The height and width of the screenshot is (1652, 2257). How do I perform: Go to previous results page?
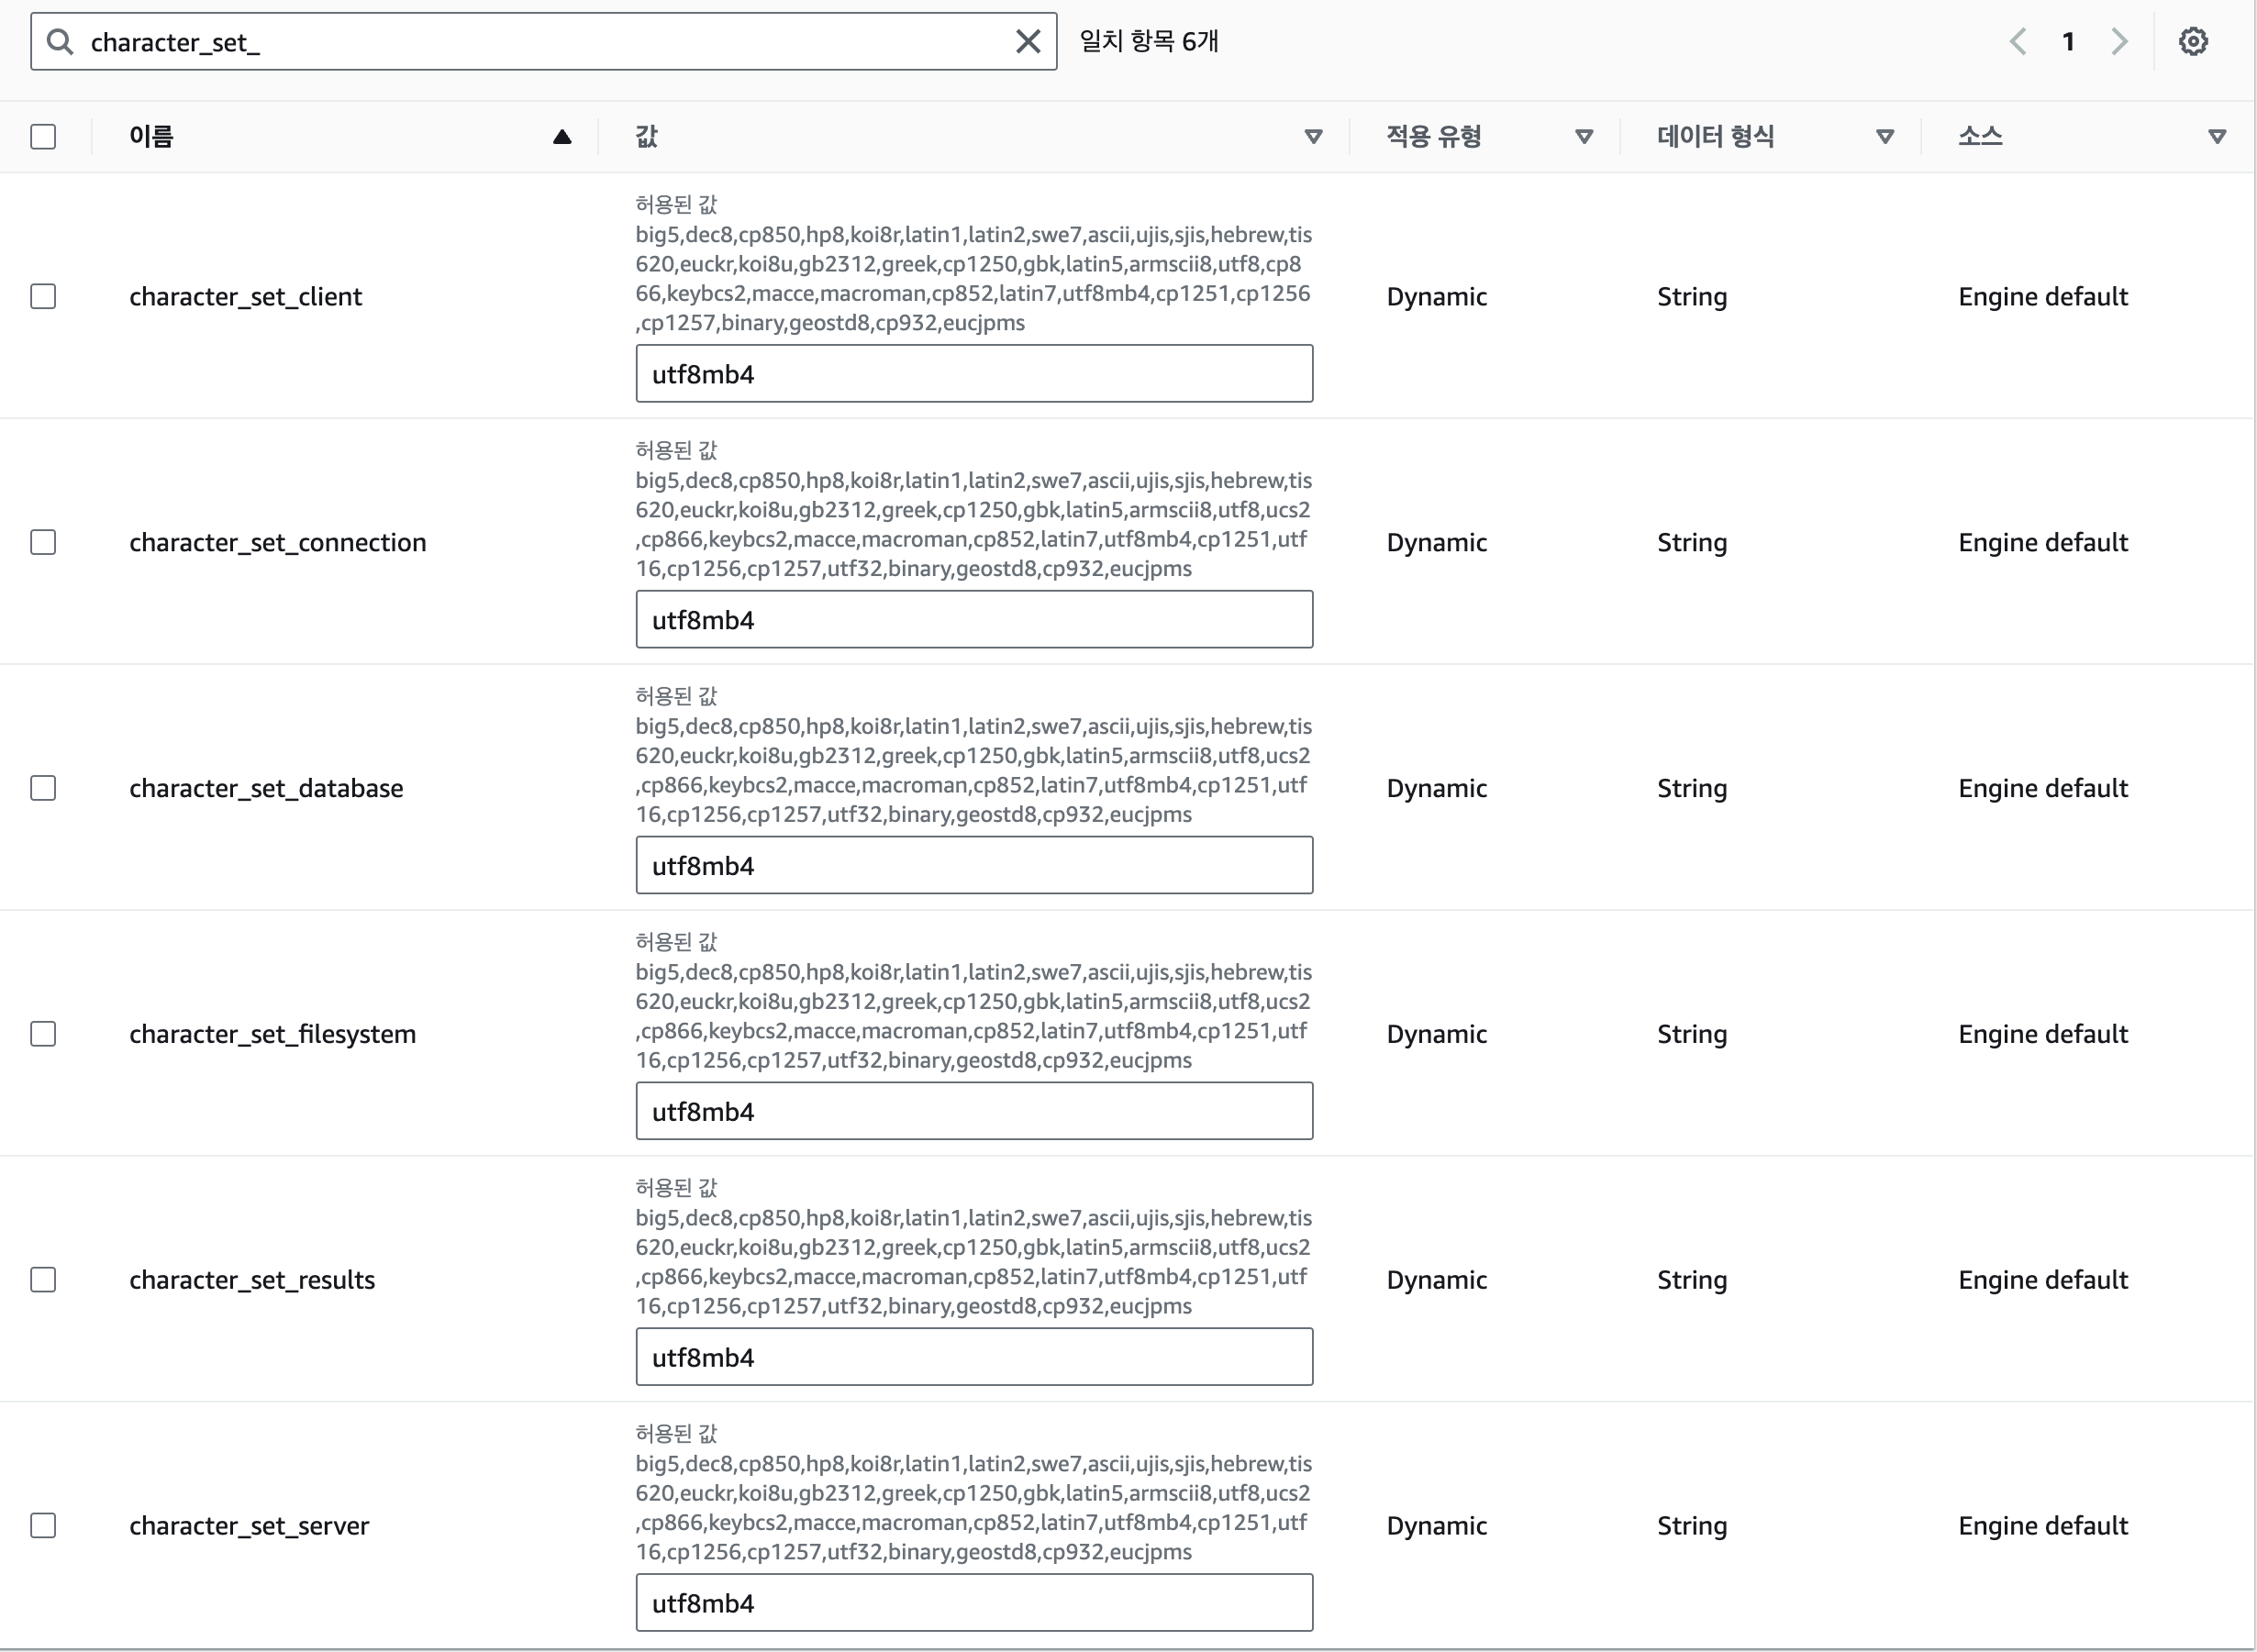click(2017, 42)
